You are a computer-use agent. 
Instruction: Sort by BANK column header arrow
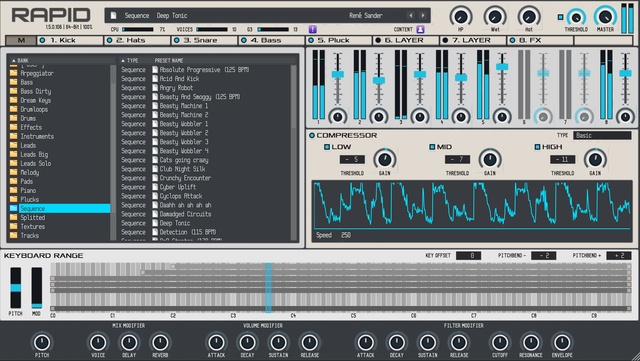pos(13,60)
